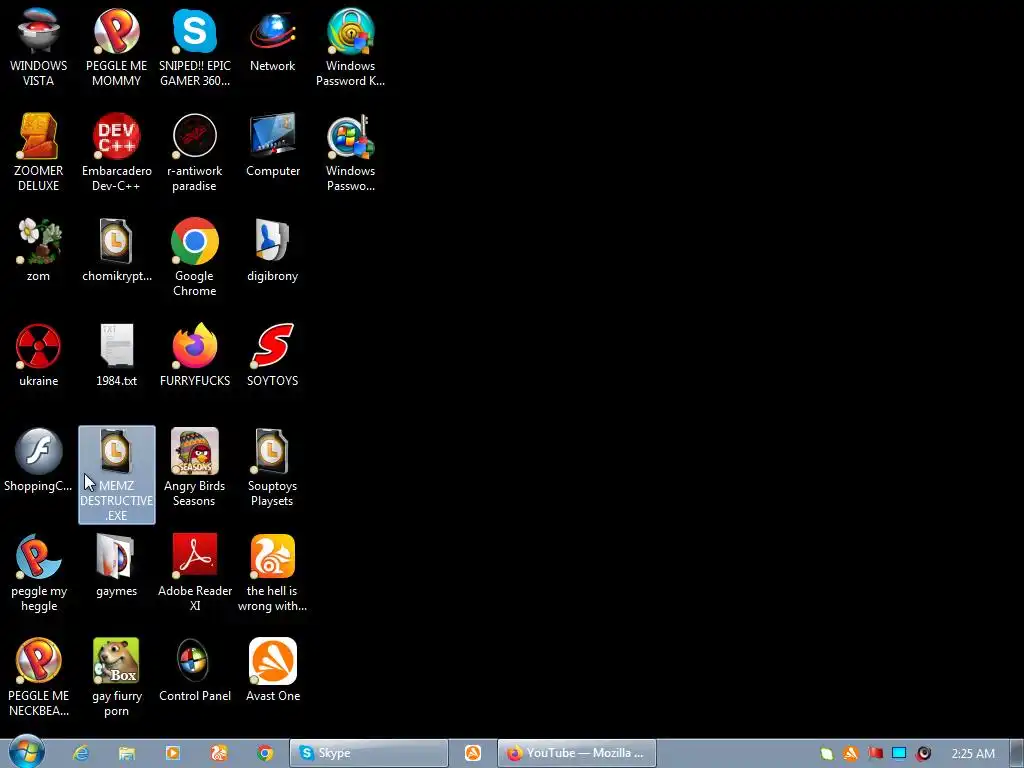
Task: Select Embarcadero Dev-C++ shortcut
Action: pyautogui.click(x=116, y=152)
